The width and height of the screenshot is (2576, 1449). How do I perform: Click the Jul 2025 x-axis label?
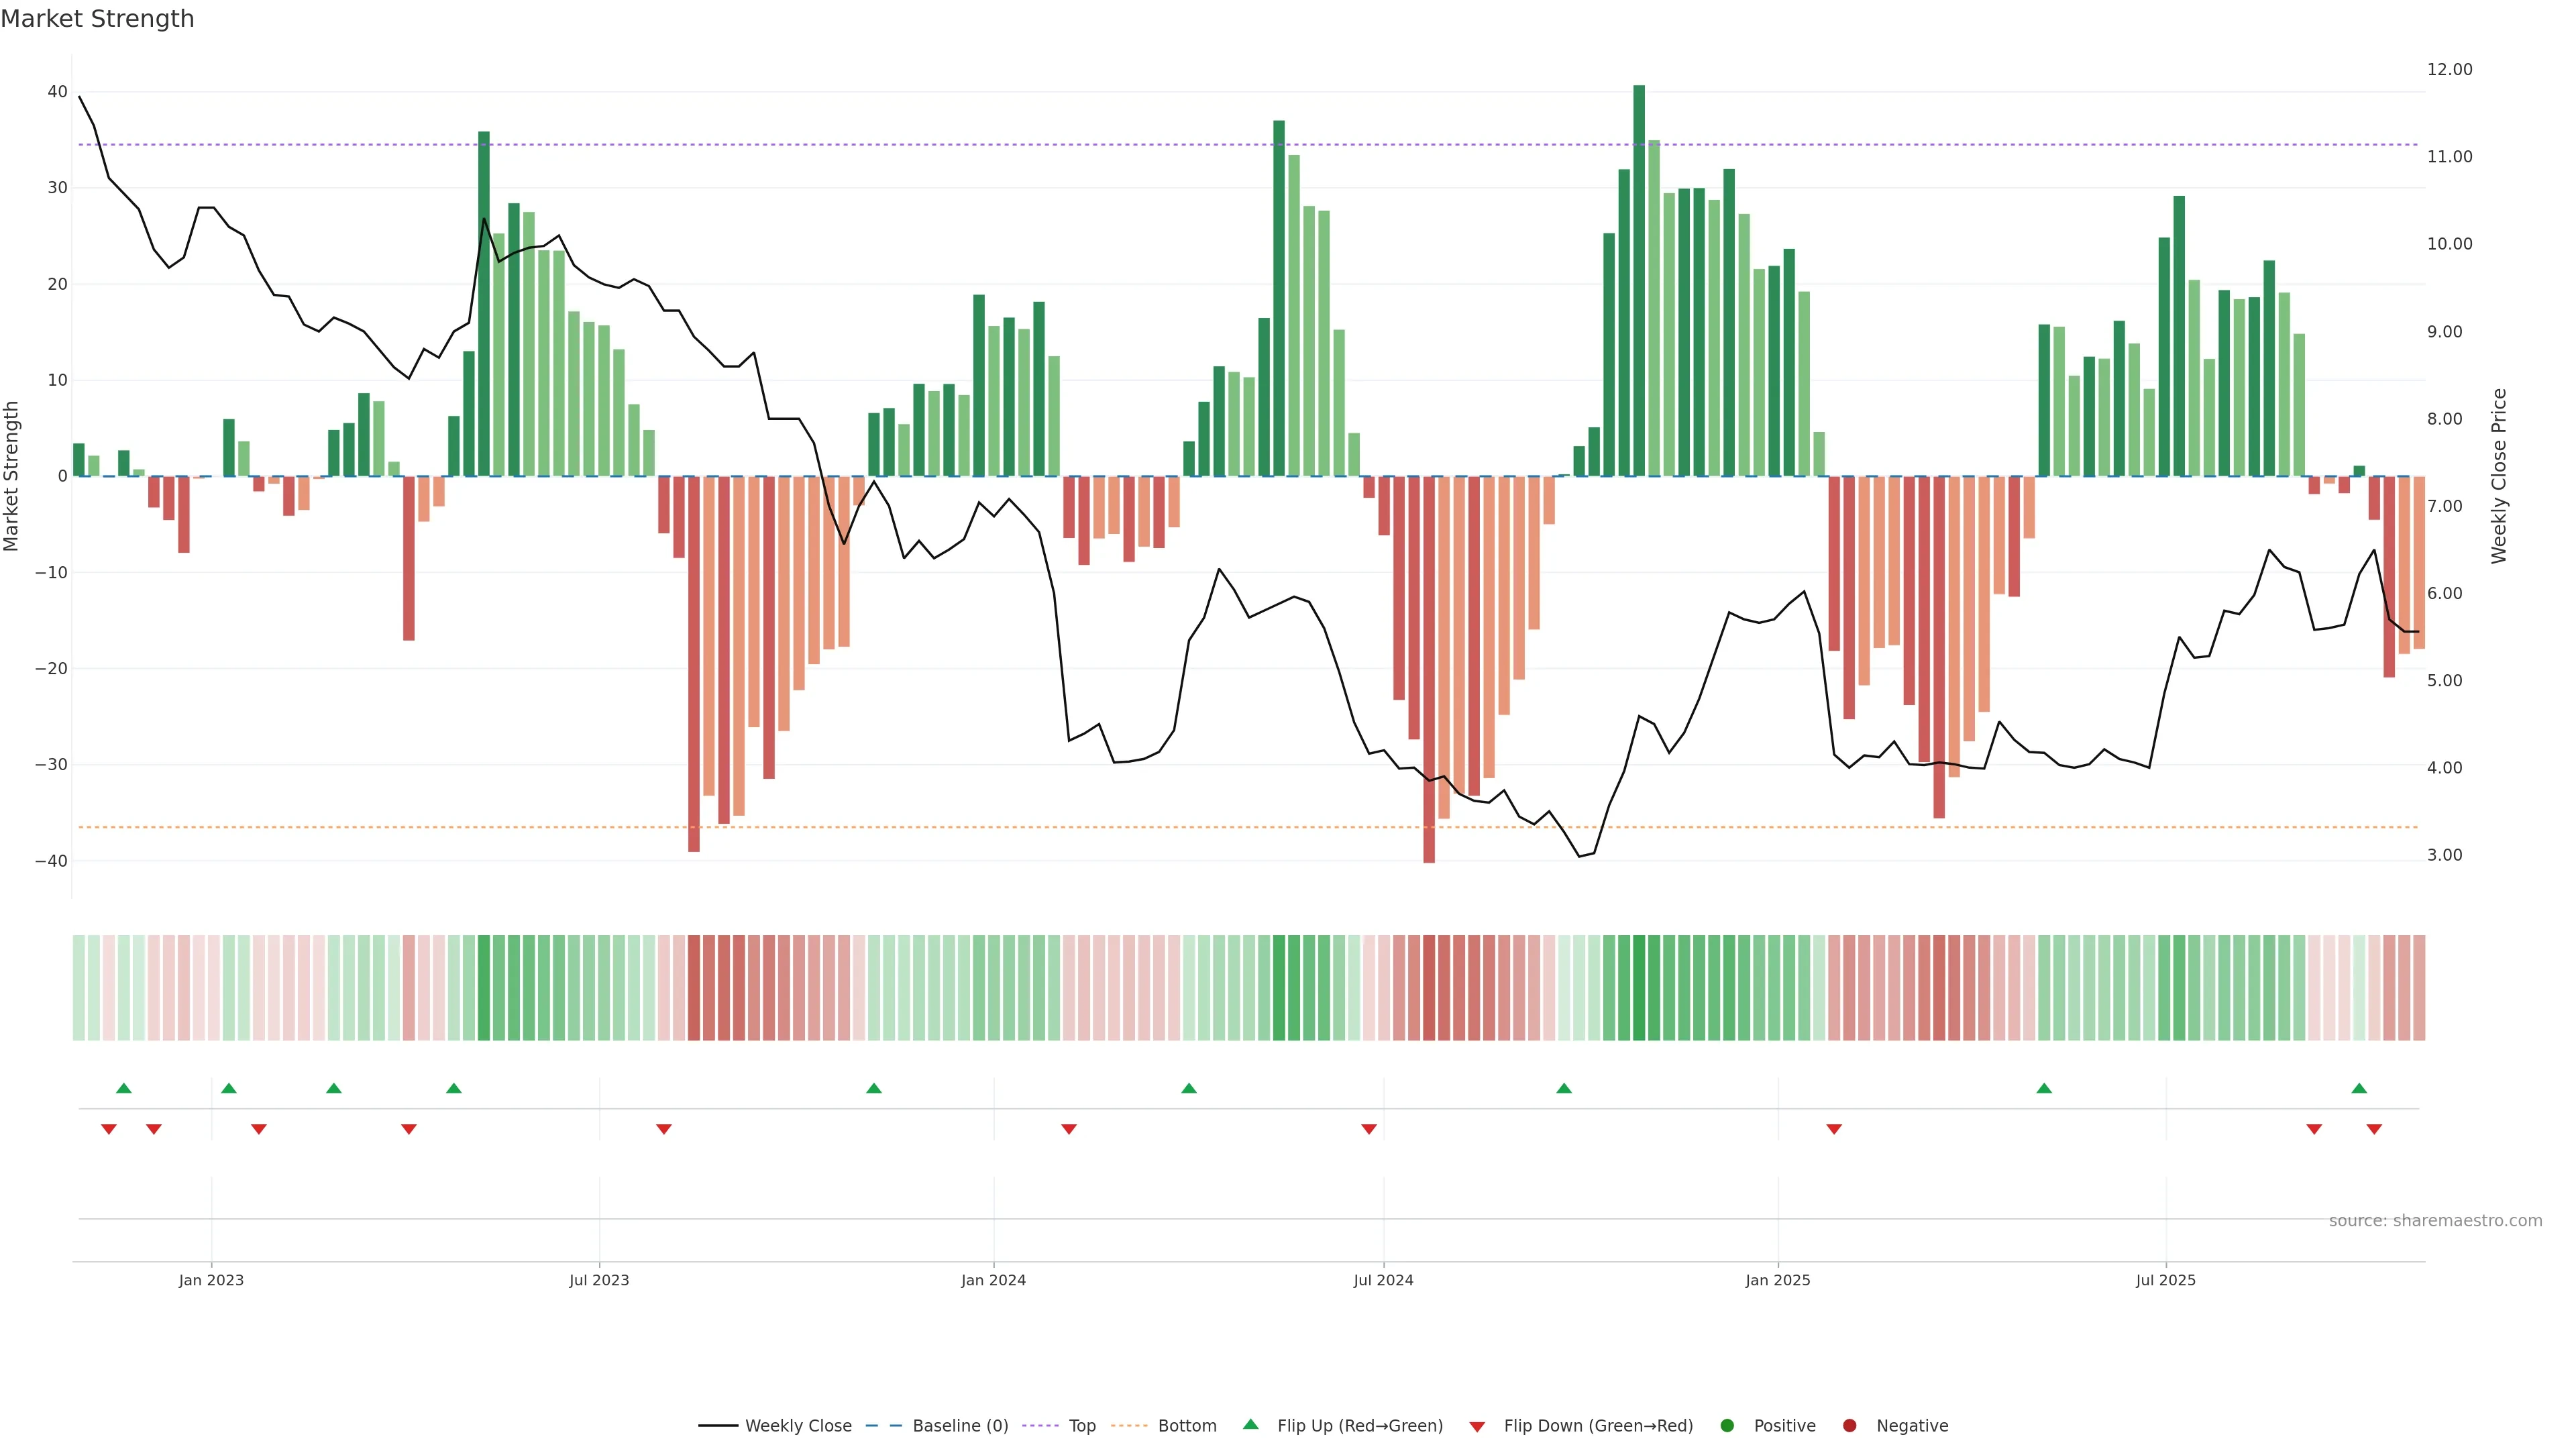(2165, 1280)
